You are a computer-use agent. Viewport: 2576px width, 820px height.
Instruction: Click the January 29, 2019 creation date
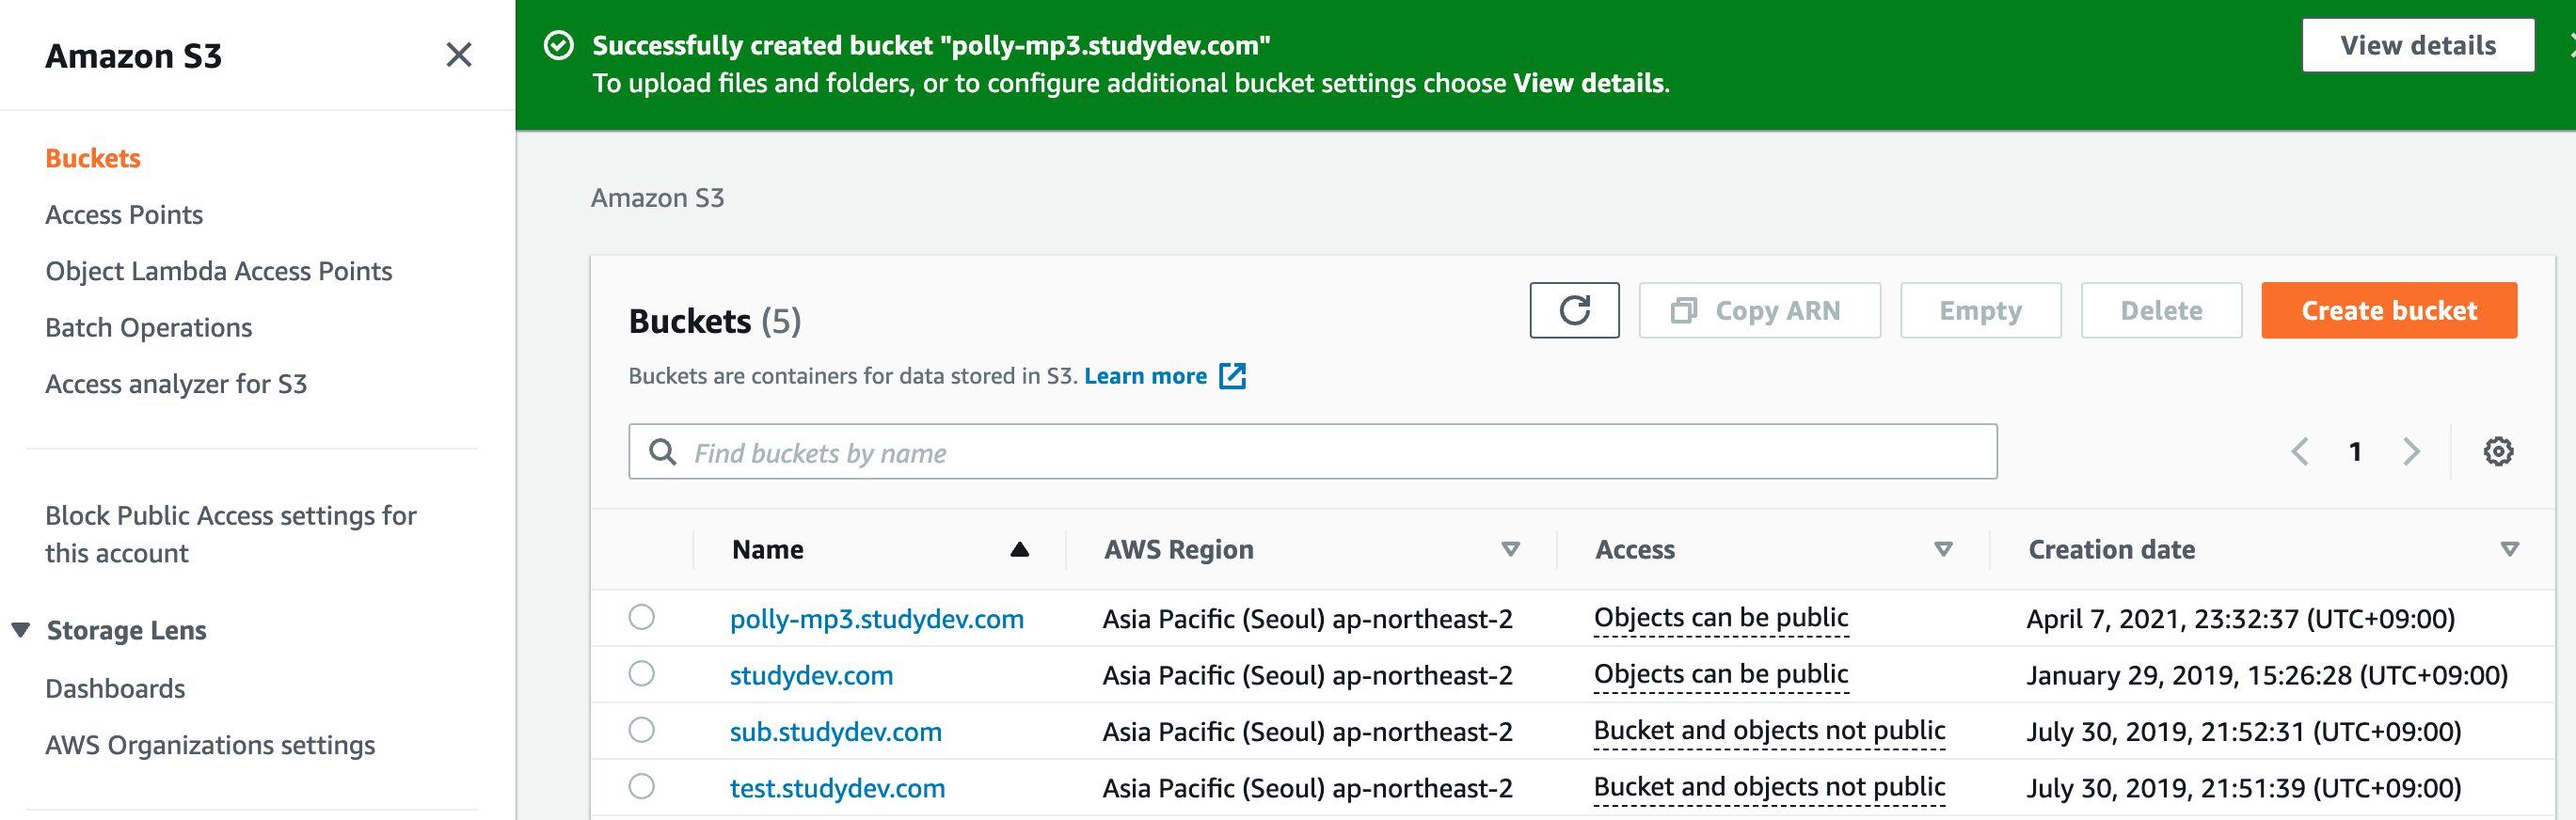point(2267,675)
